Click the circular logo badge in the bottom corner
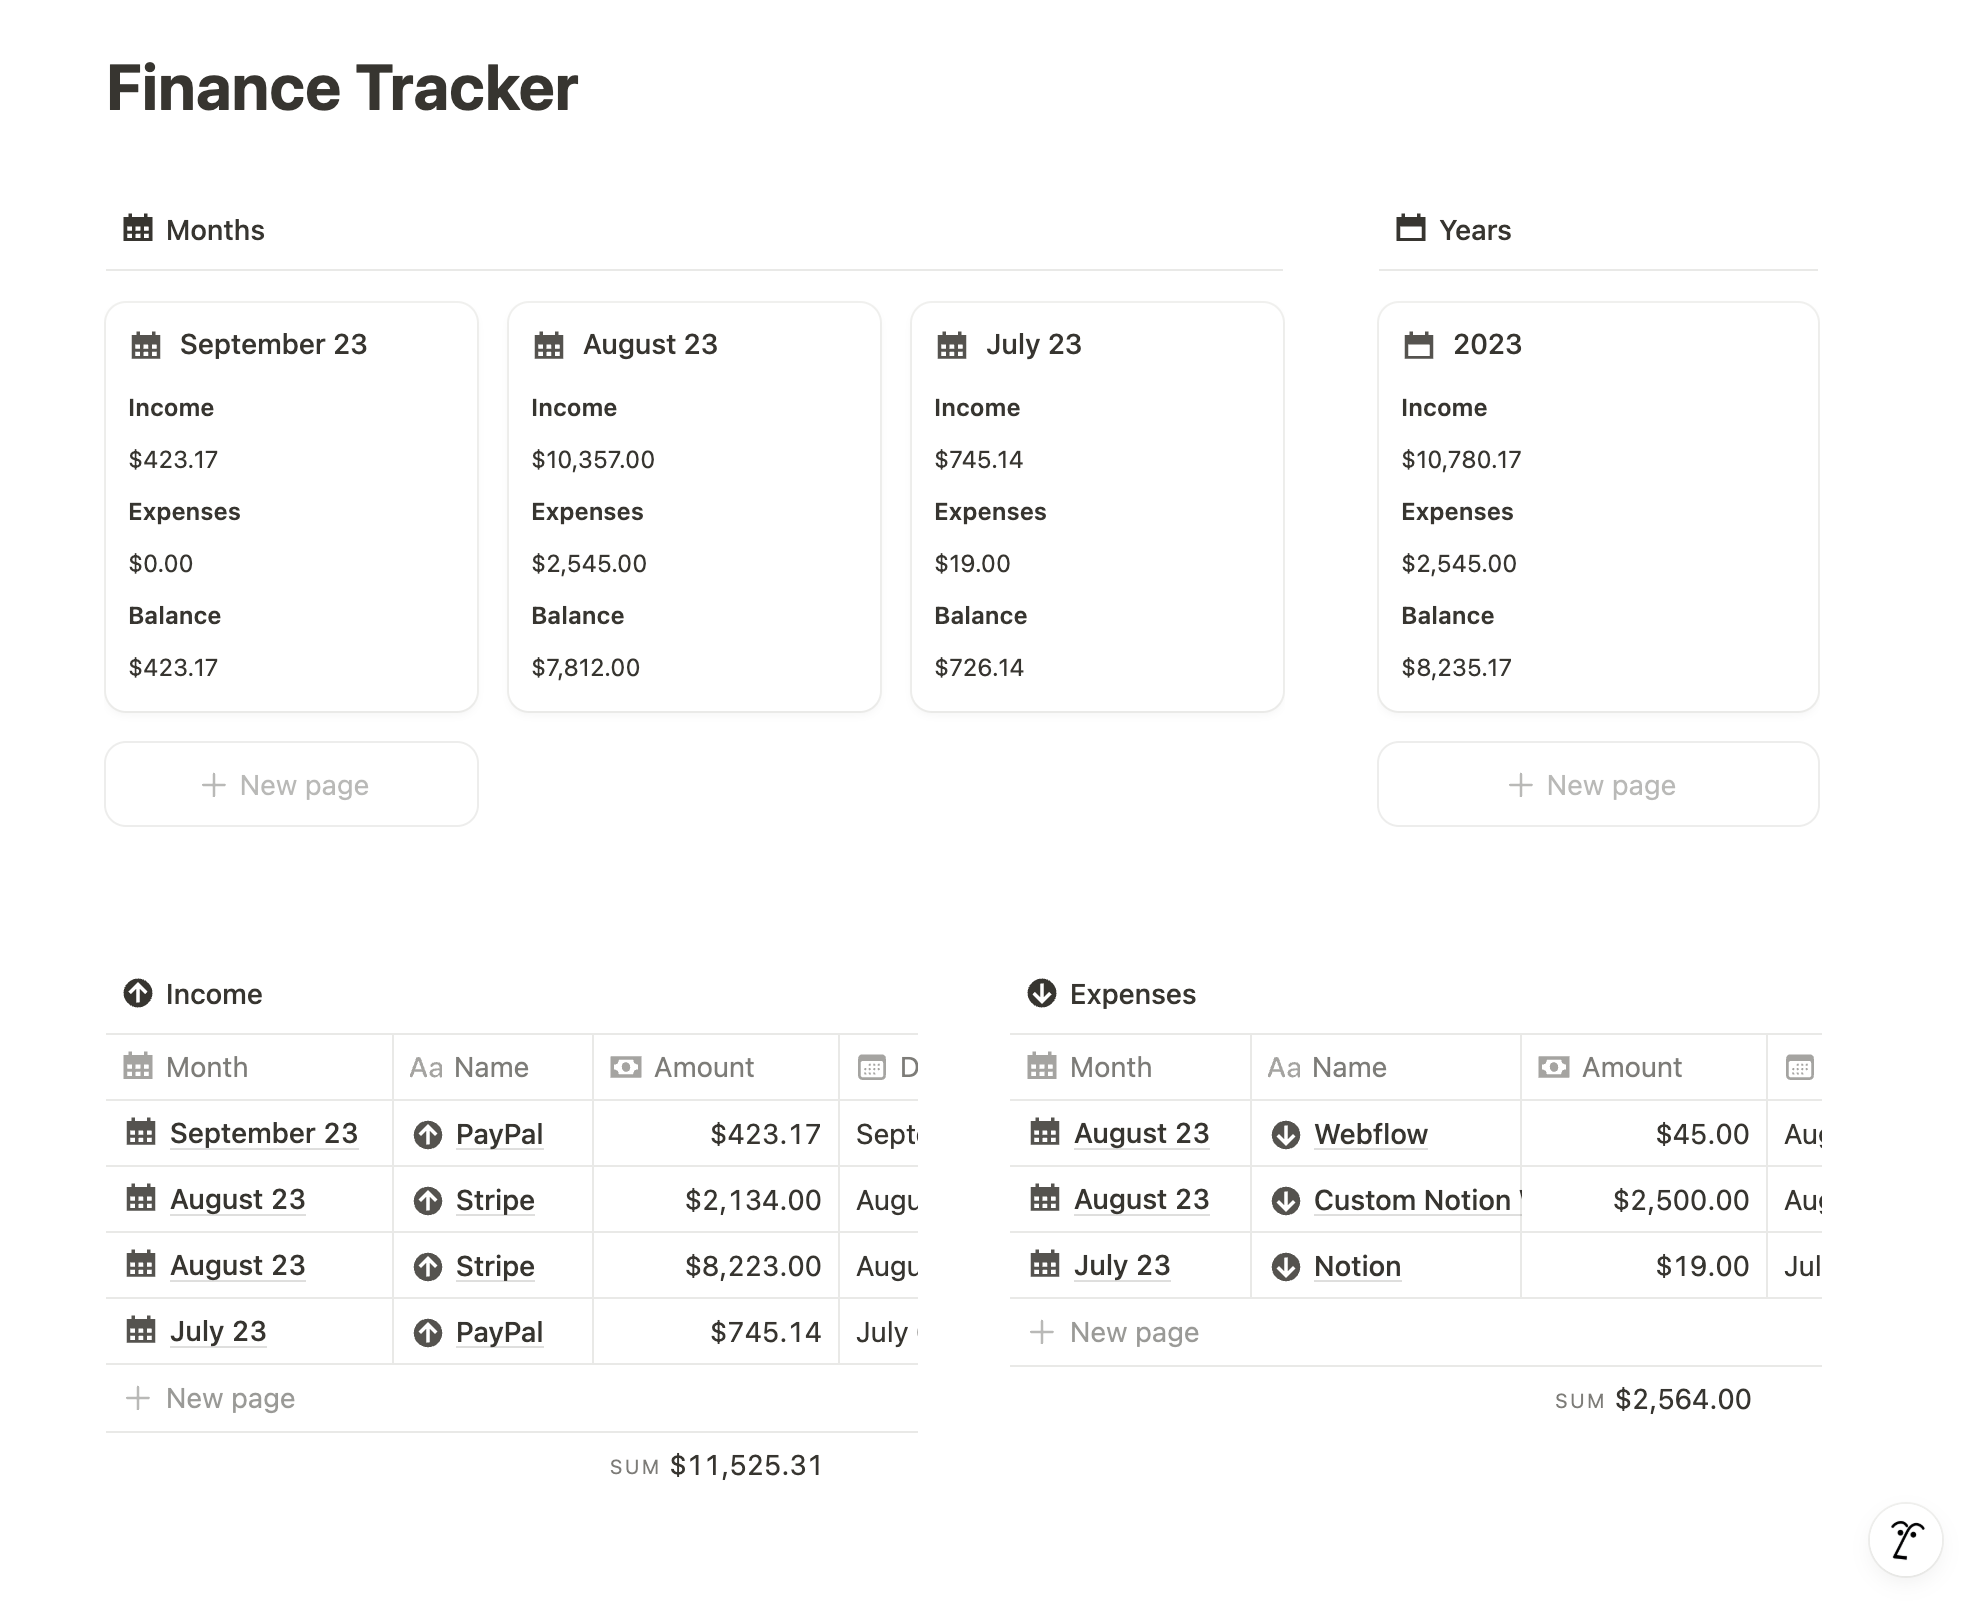The image size is (1974, 1608). click(1904, 1540)
